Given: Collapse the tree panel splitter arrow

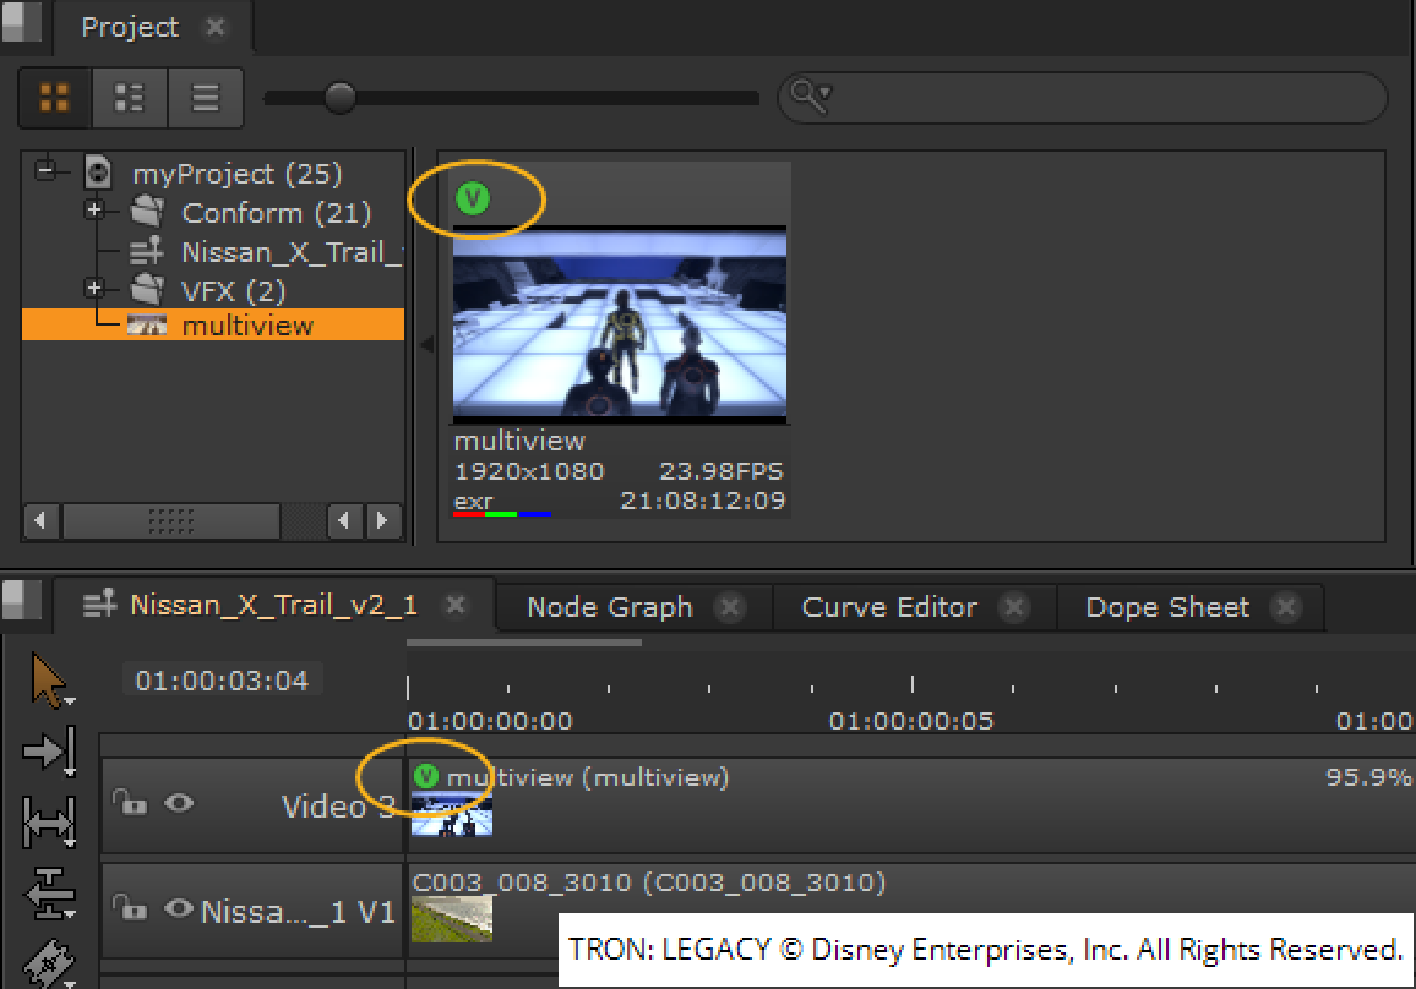Looking at the screenshot, I should pos(427,345).
